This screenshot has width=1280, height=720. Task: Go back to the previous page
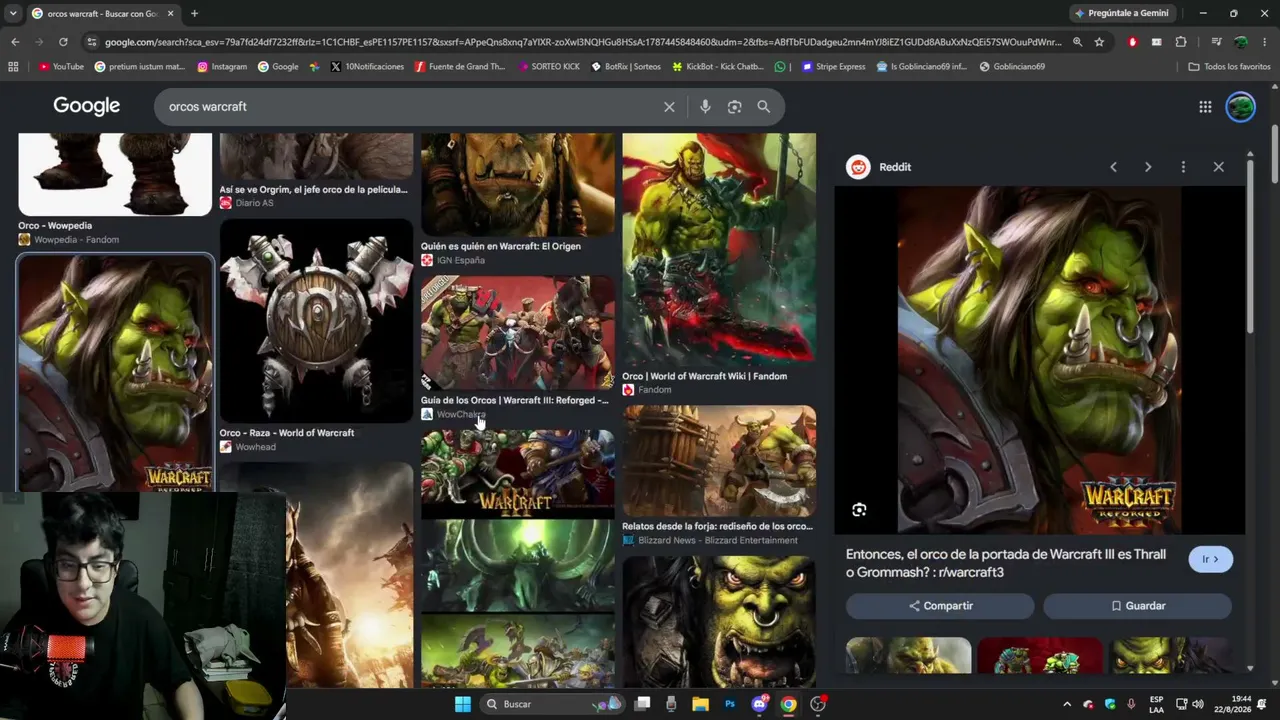(15, 42)
